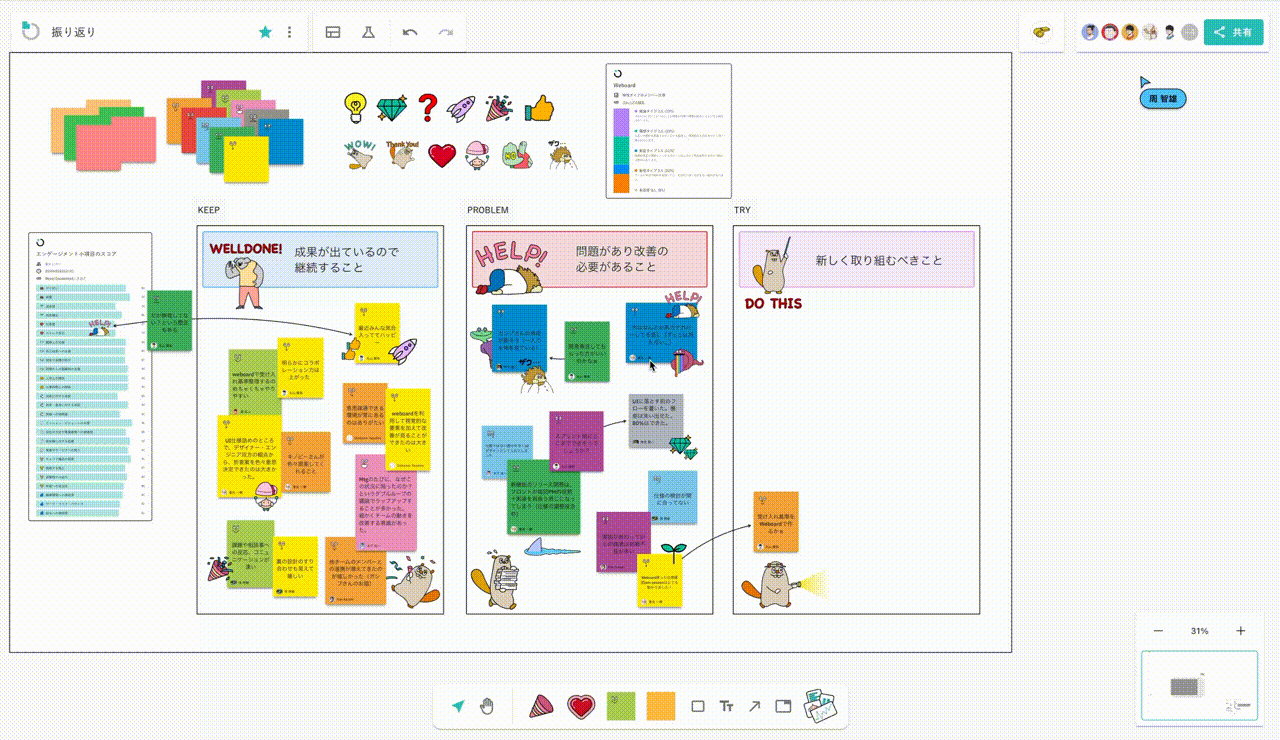
Task: Select the cursor pointer tool in bottom toolbar
Action: [458, 706]
